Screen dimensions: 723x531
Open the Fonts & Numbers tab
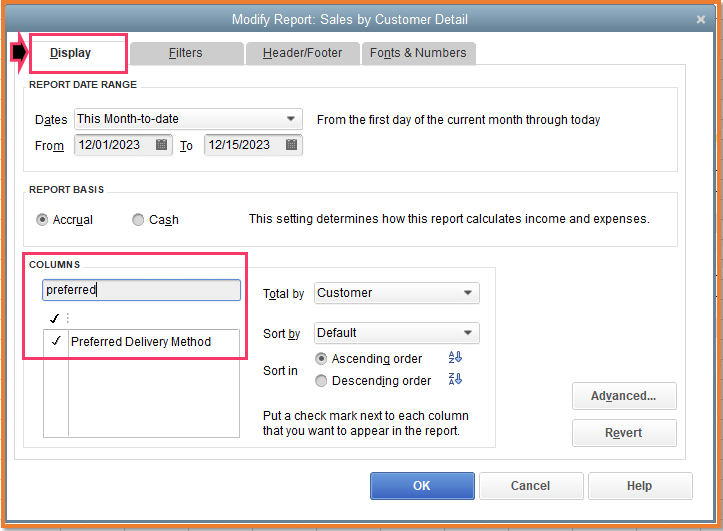point(419,53)
